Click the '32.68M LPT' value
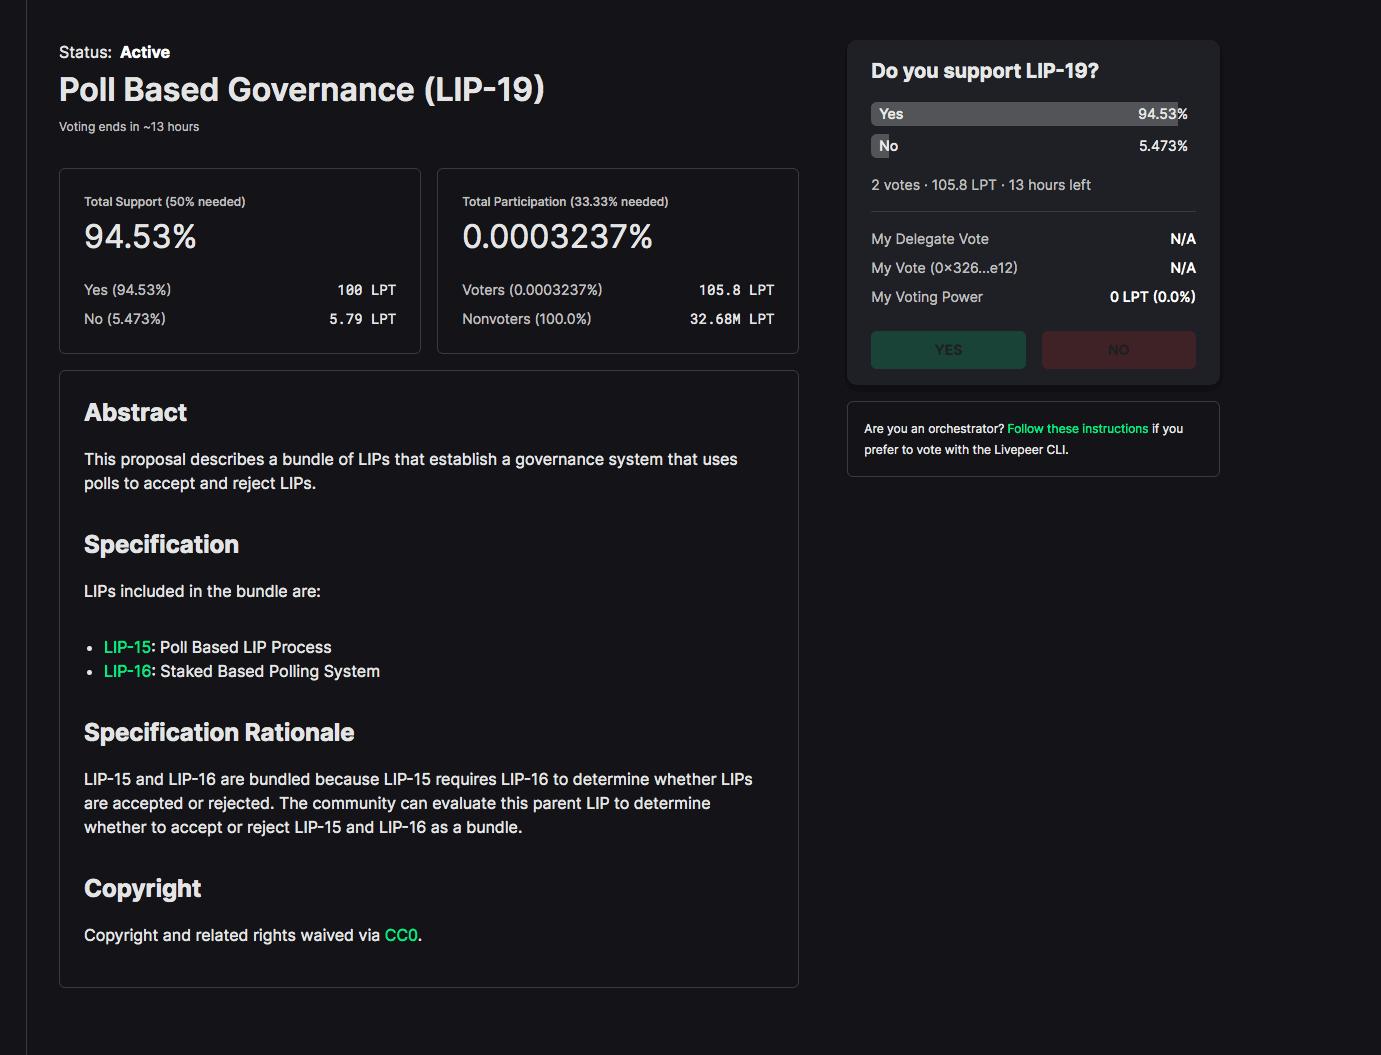 pyautogui.click(x=732, y=319)
